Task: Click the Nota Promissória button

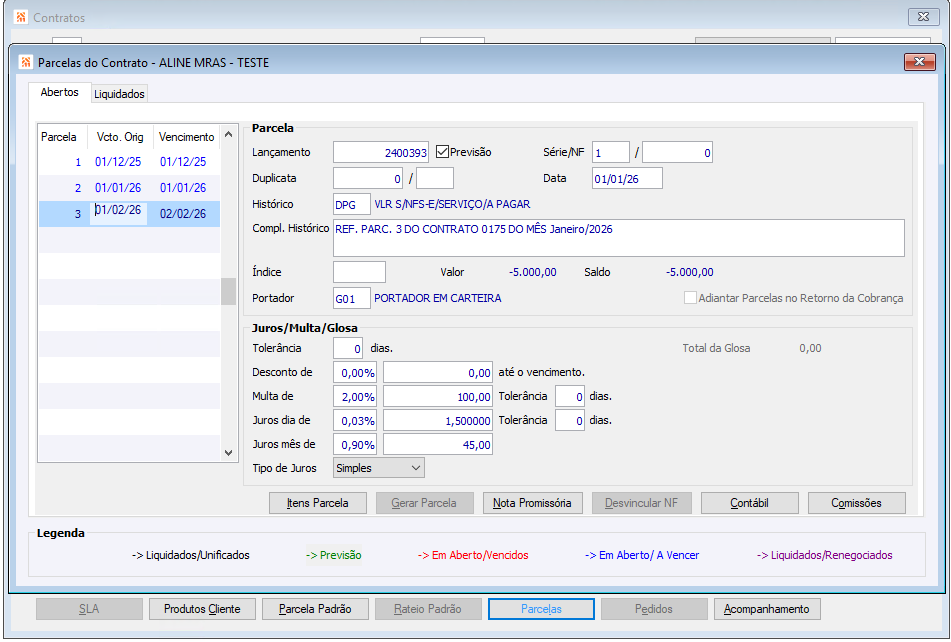Action: click(531, 503)
